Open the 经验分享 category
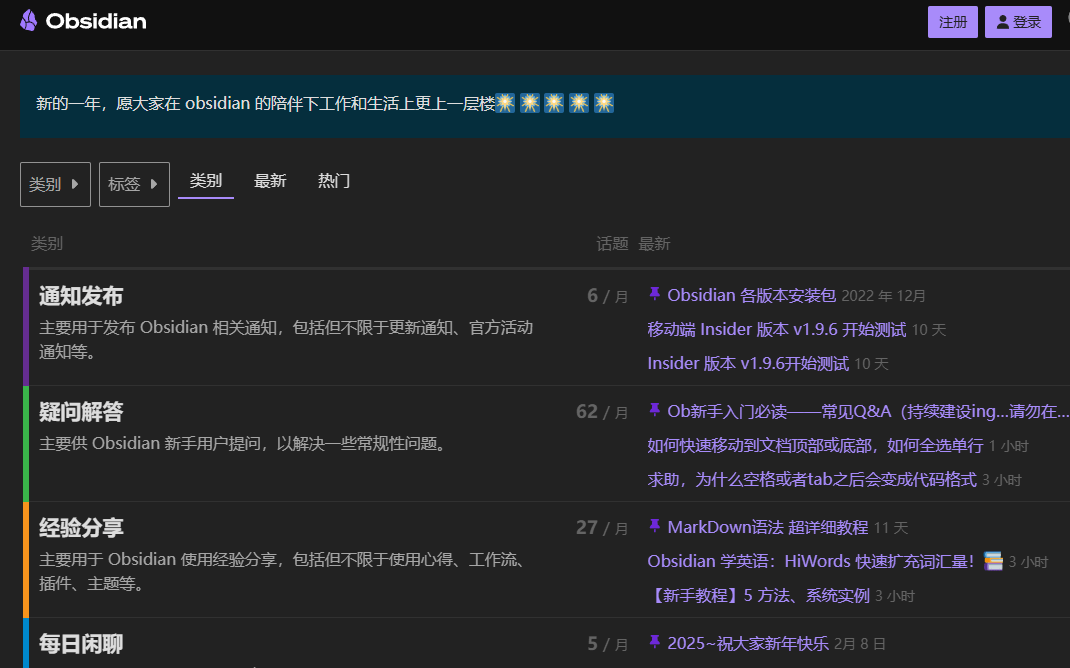Viewport: 1070px width, 668px height. (x=81, y=528)
